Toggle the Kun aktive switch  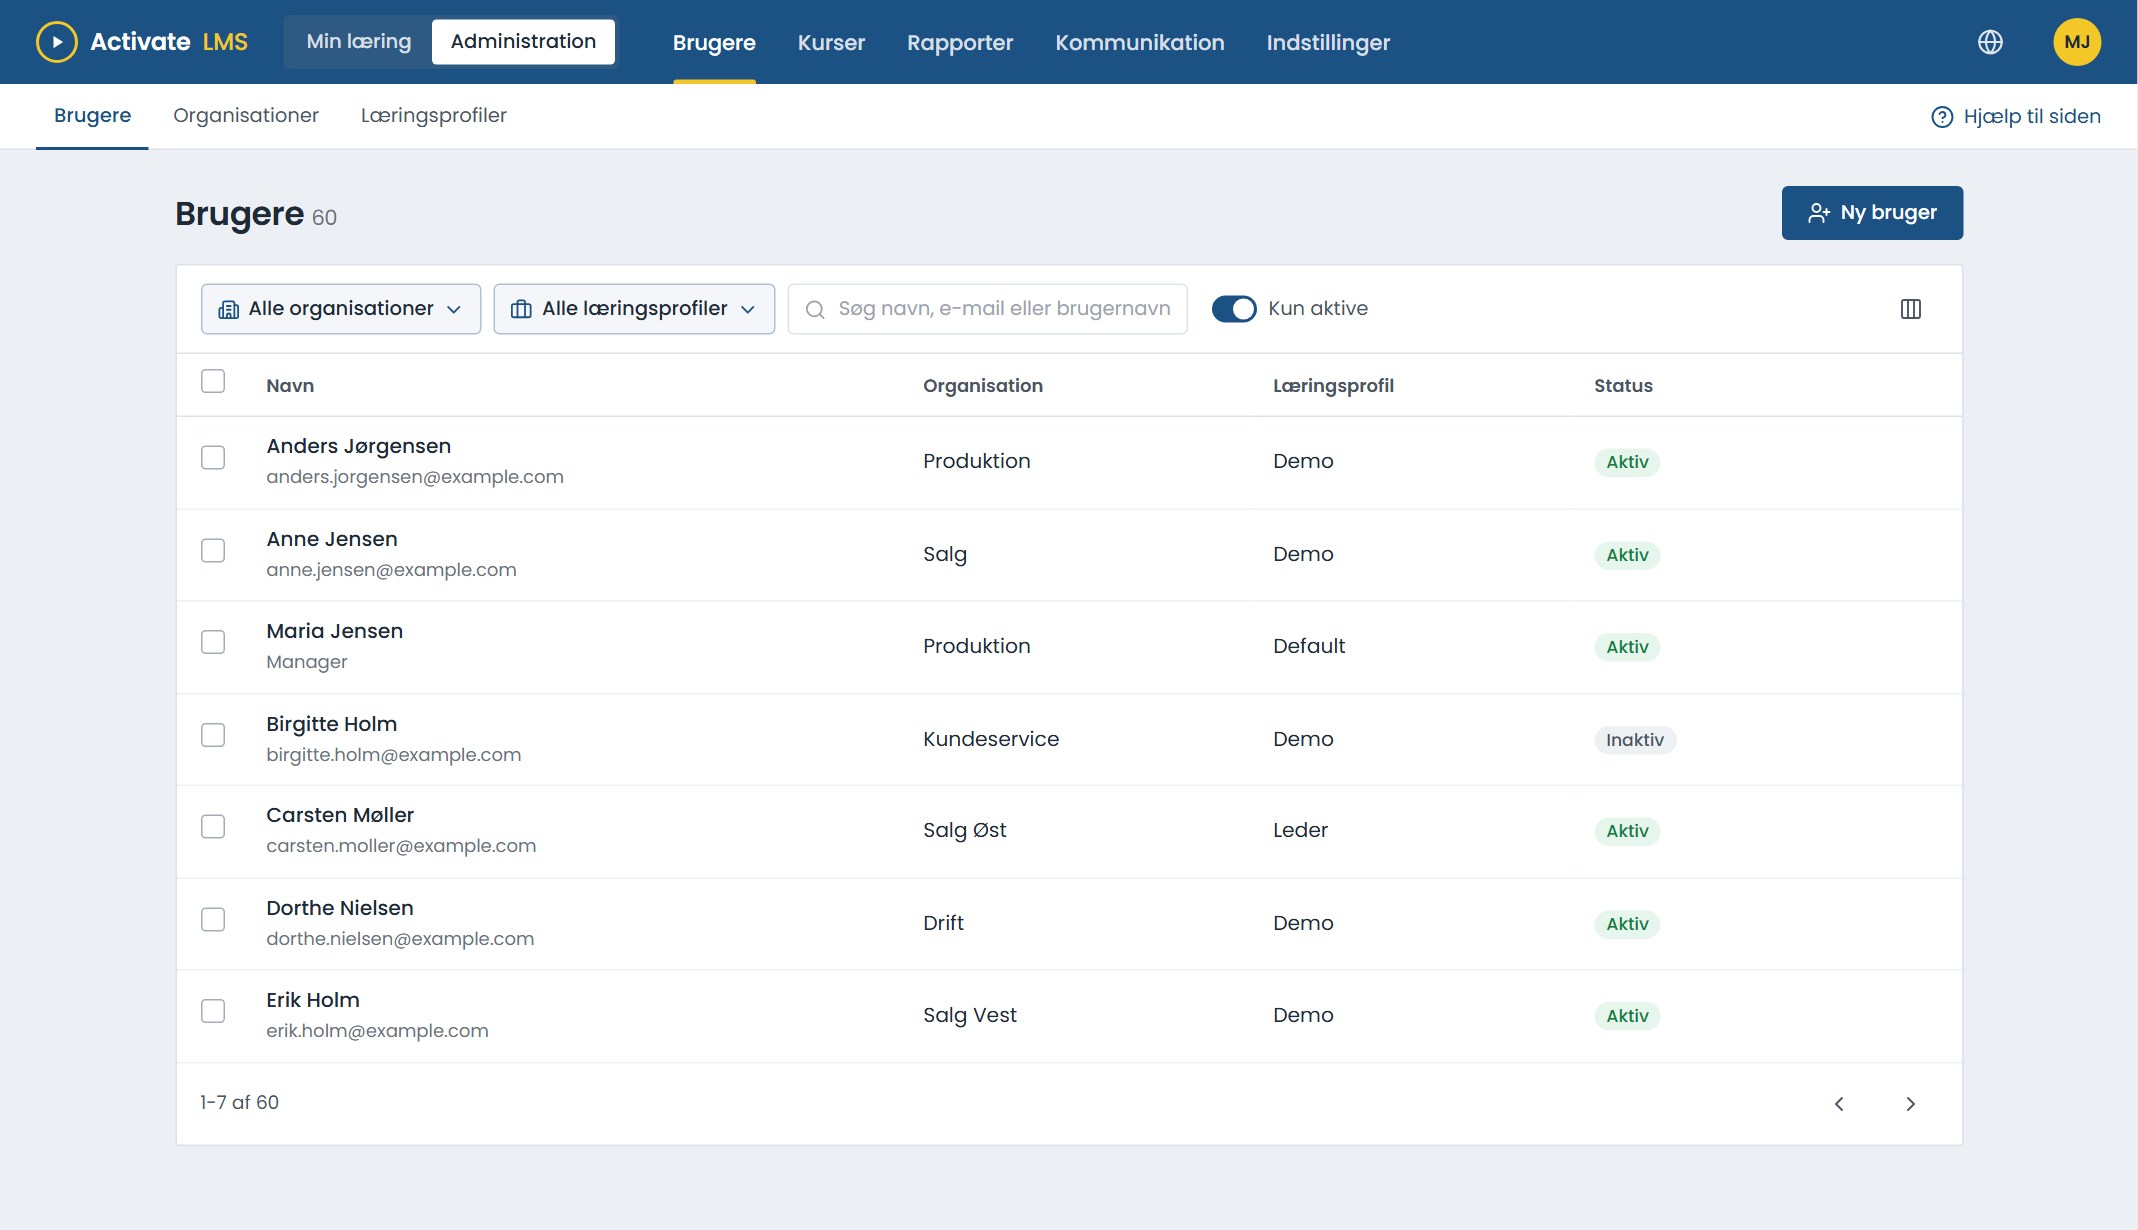click(1234, 309)
